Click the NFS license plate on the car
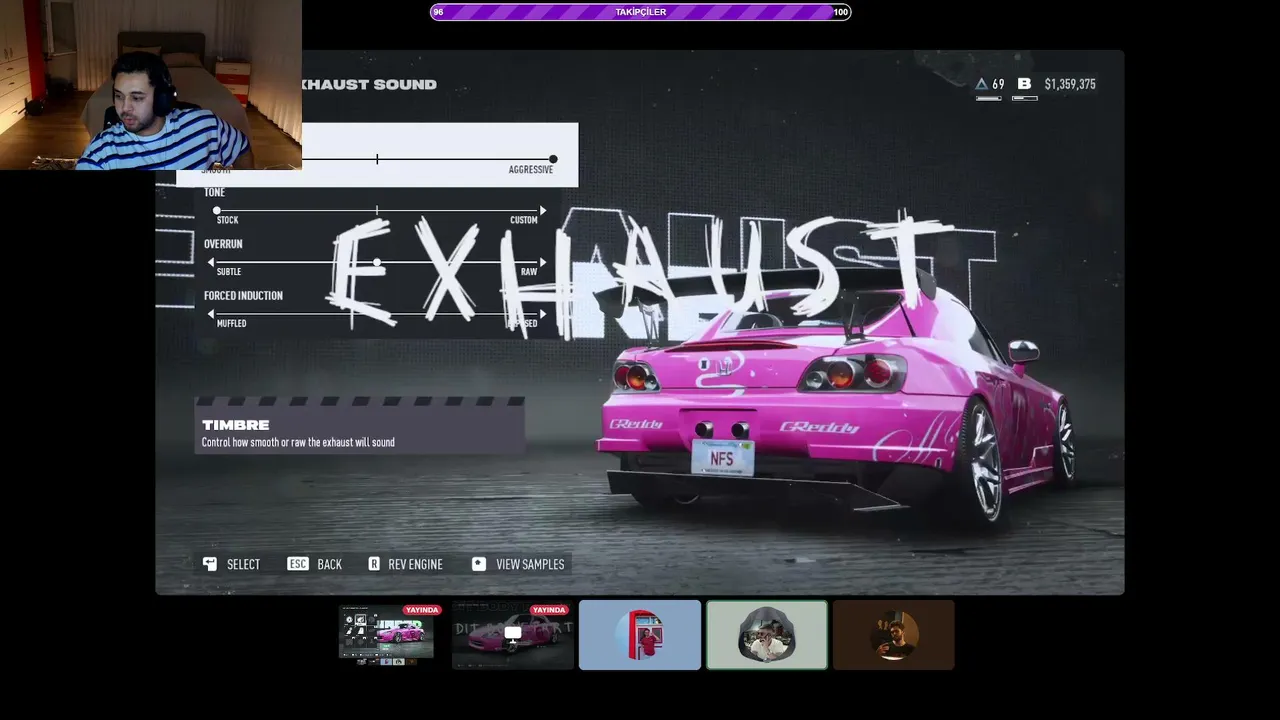 722,458
